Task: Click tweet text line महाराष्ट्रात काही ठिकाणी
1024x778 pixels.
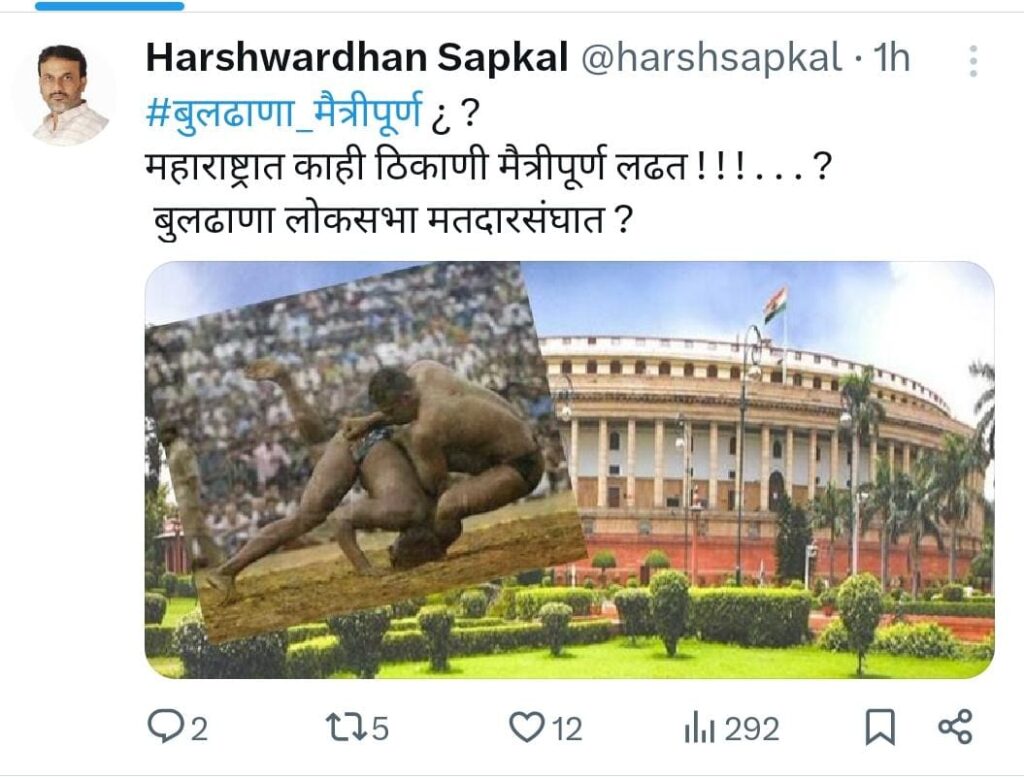Action: click(x=316, y=167)
